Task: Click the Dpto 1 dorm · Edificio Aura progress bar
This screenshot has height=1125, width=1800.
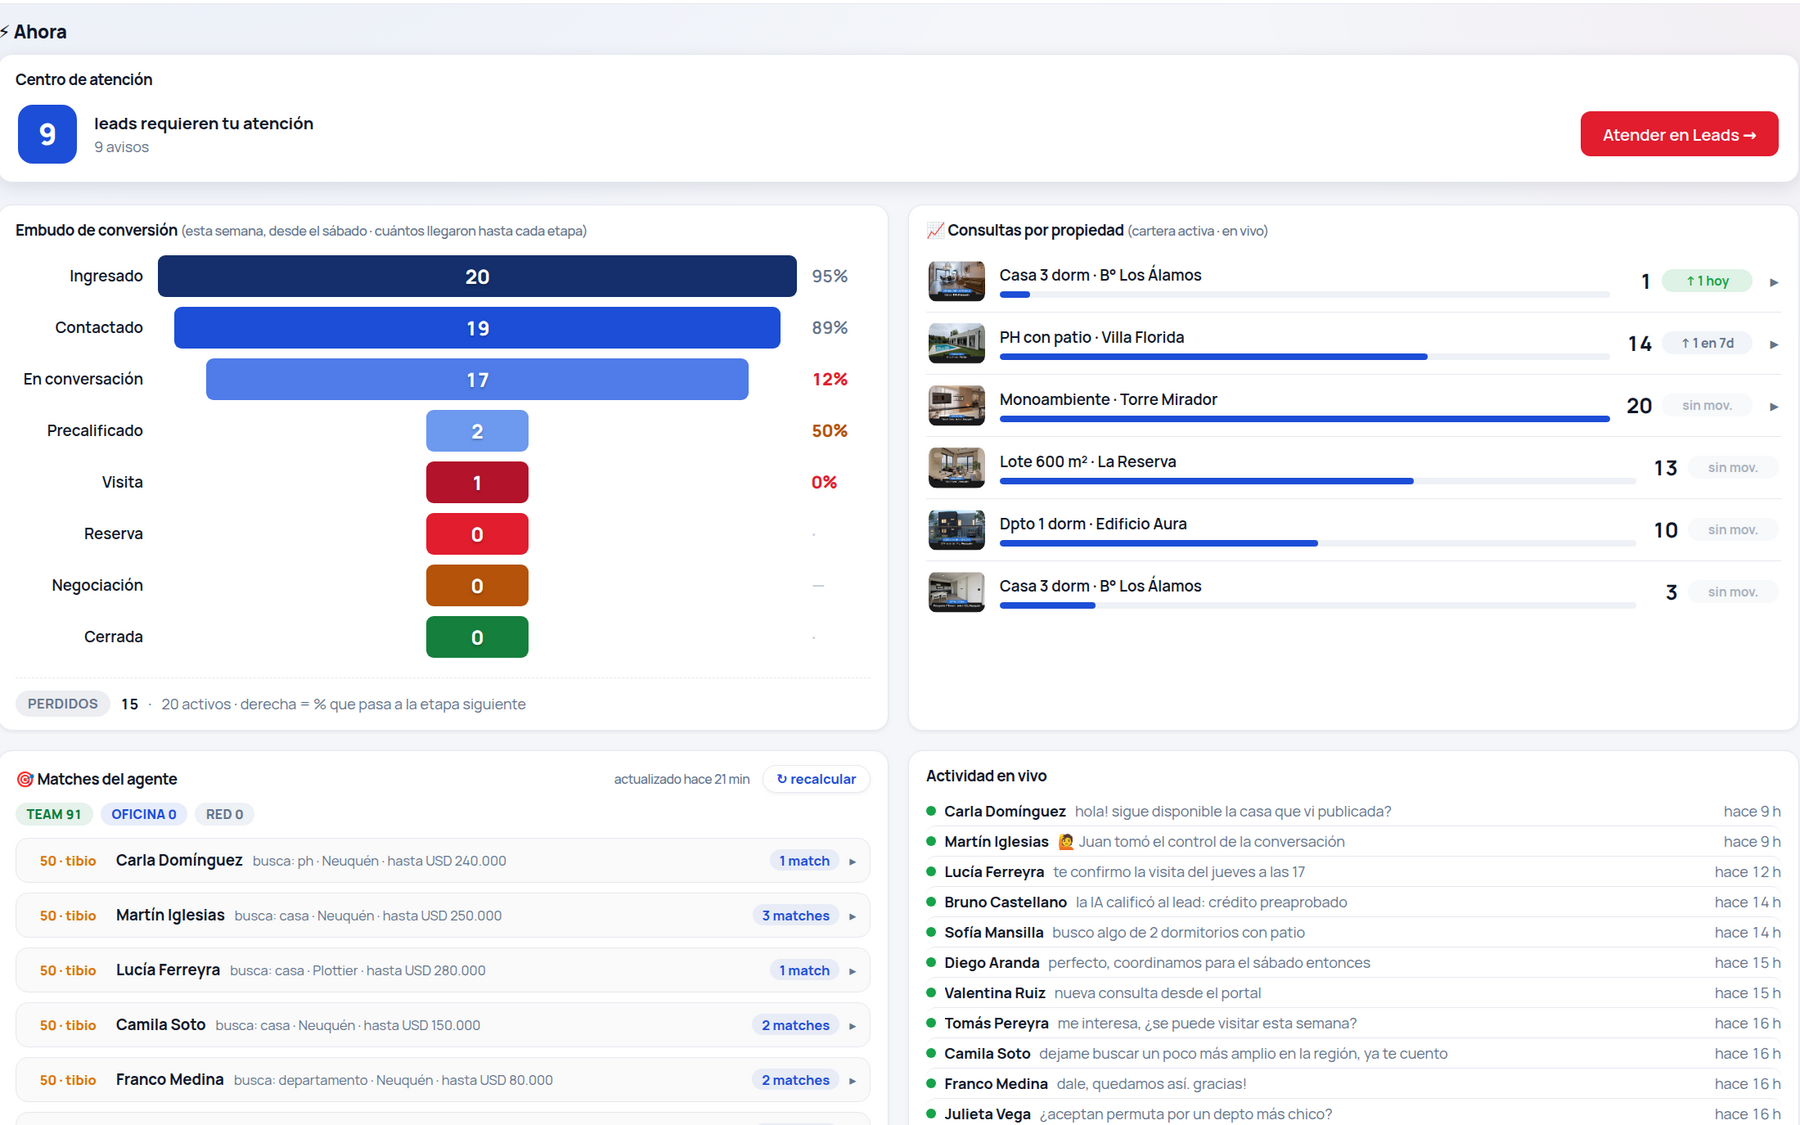Action: [1318, 543]
